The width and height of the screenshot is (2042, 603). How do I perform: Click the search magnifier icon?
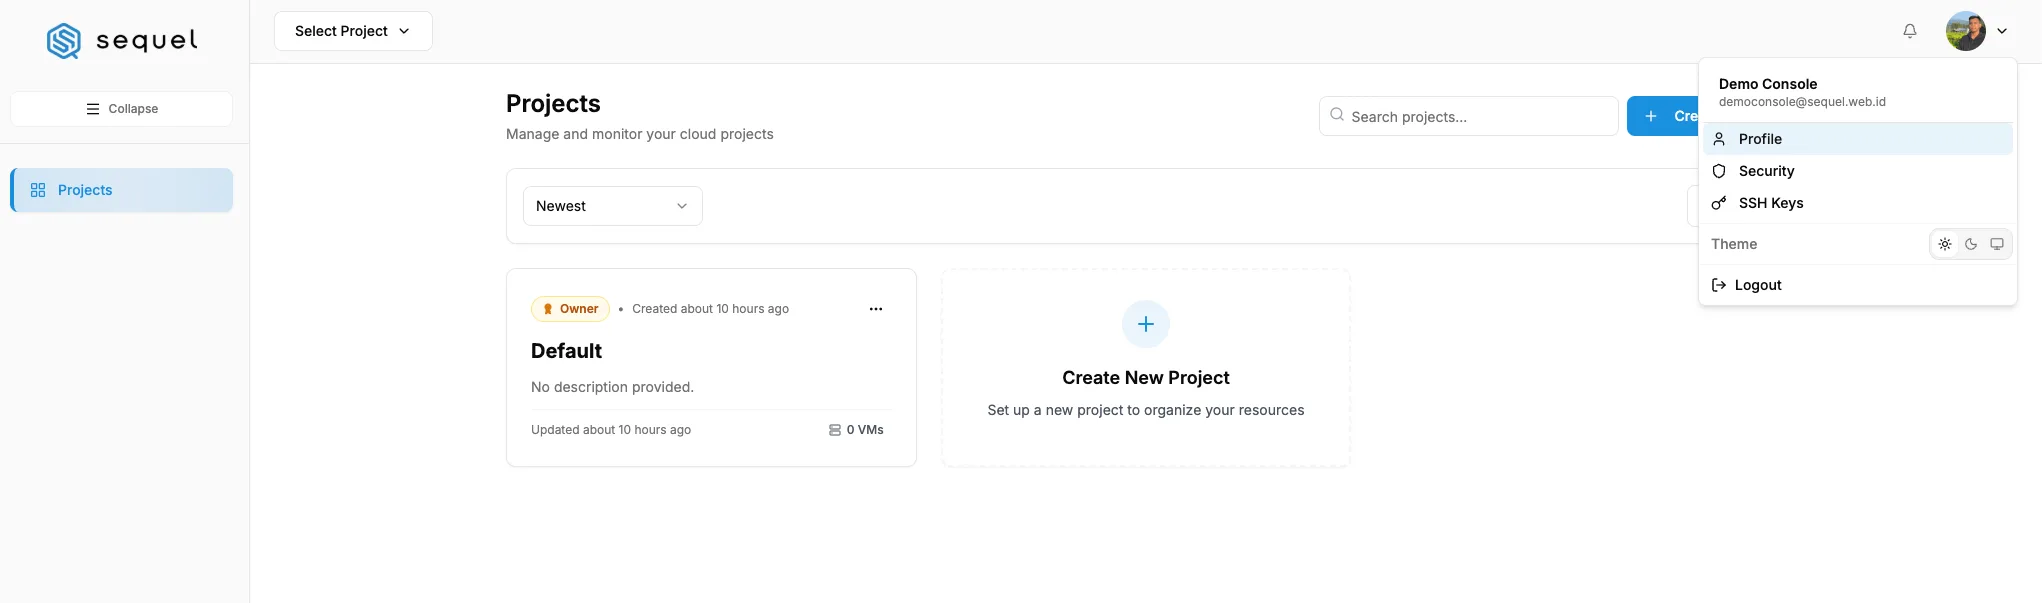(x=1337, y=115)
